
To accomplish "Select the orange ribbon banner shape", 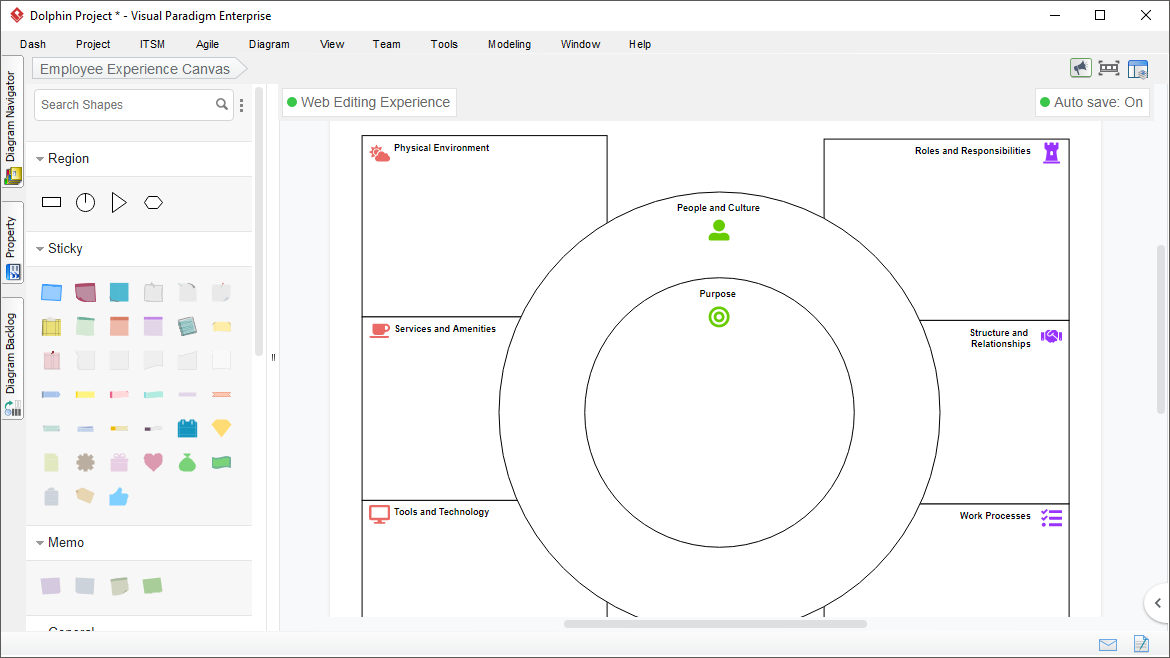I will pos(222,394).
